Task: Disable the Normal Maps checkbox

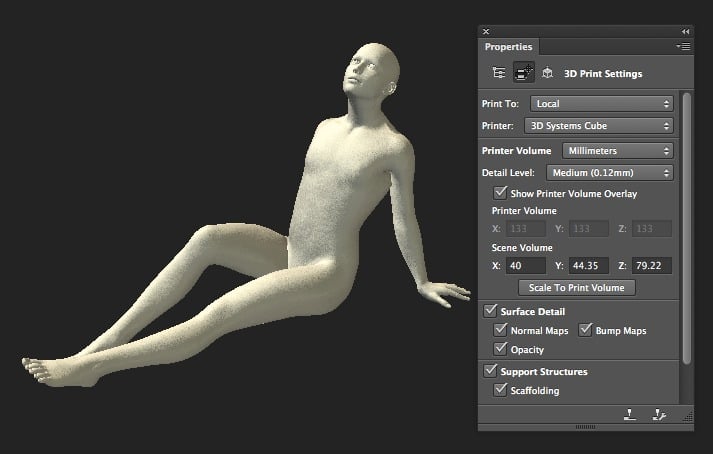Action: pyautogui.click(x=501, y=330)
